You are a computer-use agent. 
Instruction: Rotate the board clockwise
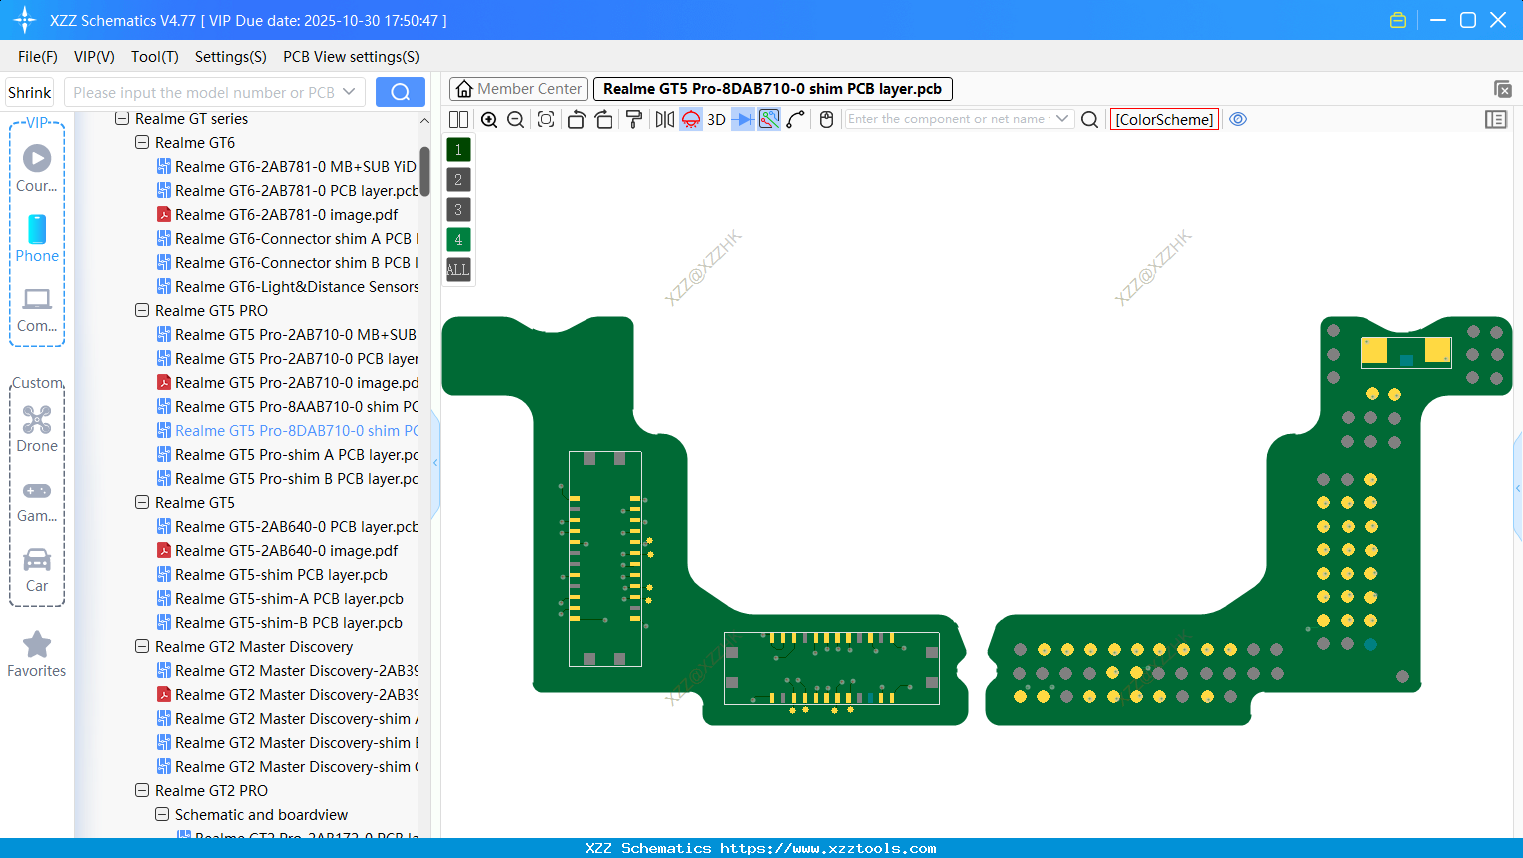[x=604, y=120]
